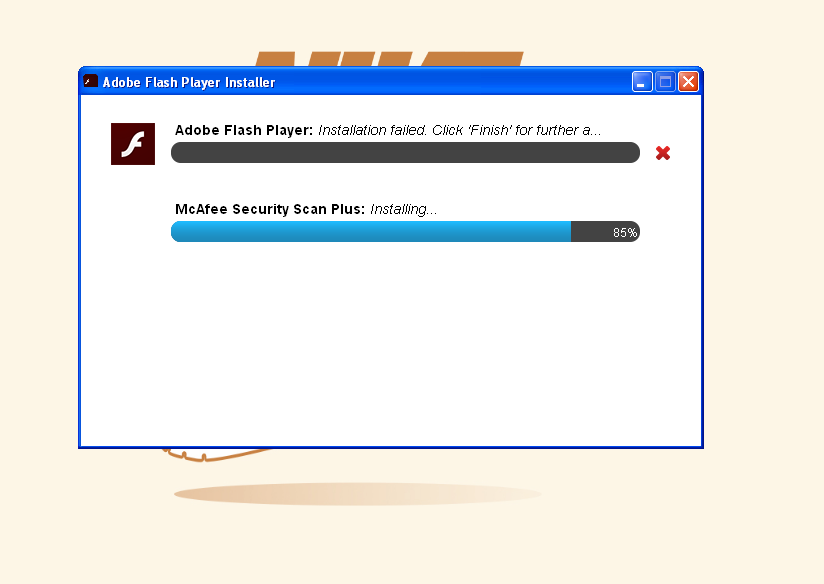Image resolution: width=824 pixels, height=584 pixels.
Task: Maximize the installer window
Action: pyautogui.click(x=665, y=82)
